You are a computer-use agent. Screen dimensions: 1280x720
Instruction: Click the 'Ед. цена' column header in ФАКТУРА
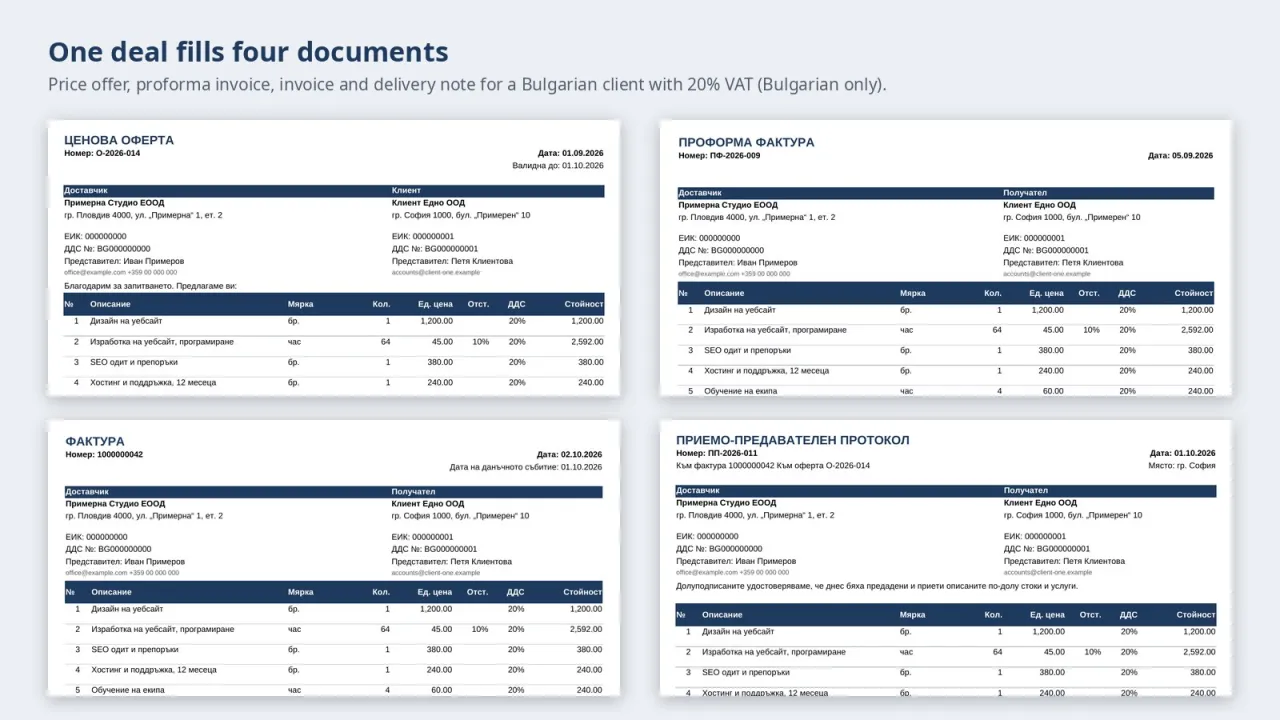coord(435,592)
